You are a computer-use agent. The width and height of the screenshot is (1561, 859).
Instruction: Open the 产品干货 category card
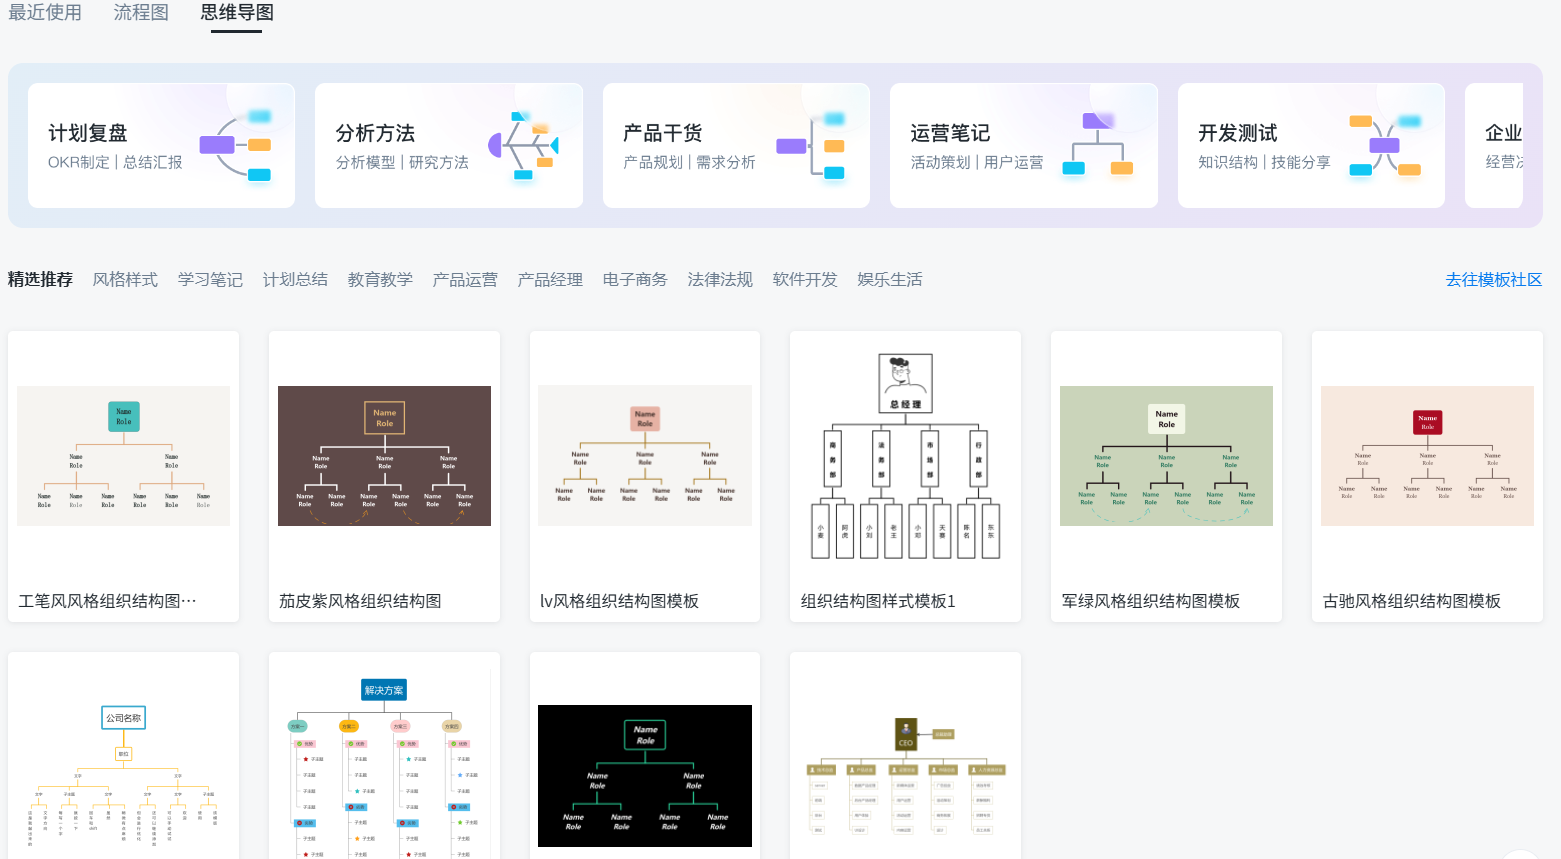click(736, 146)
